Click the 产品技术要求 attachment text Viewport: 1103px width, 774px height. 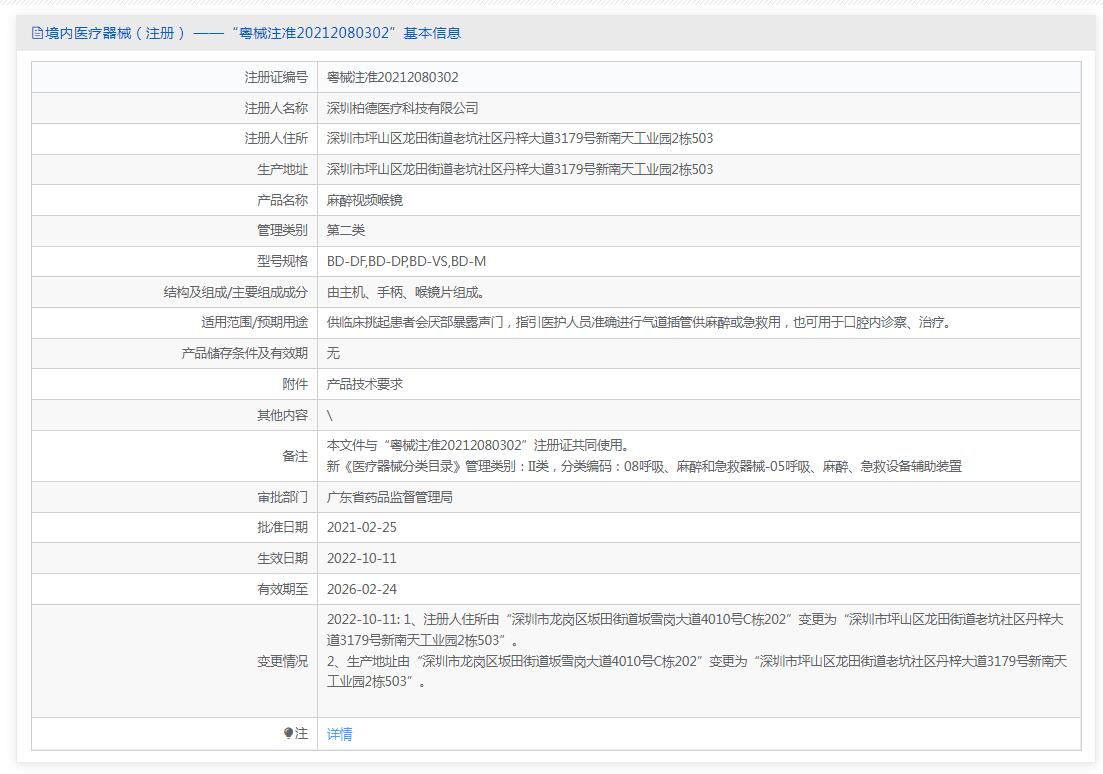(x=364, y=384)
